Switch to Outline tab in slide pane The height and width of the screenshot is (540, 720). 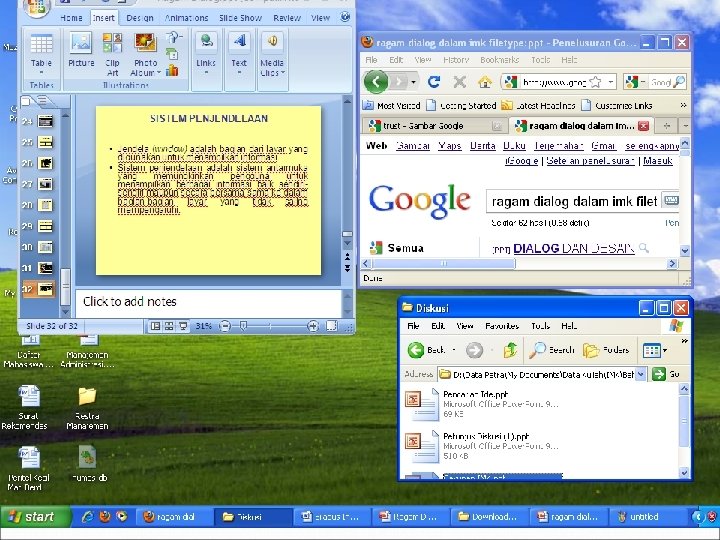tap(43, 101)
